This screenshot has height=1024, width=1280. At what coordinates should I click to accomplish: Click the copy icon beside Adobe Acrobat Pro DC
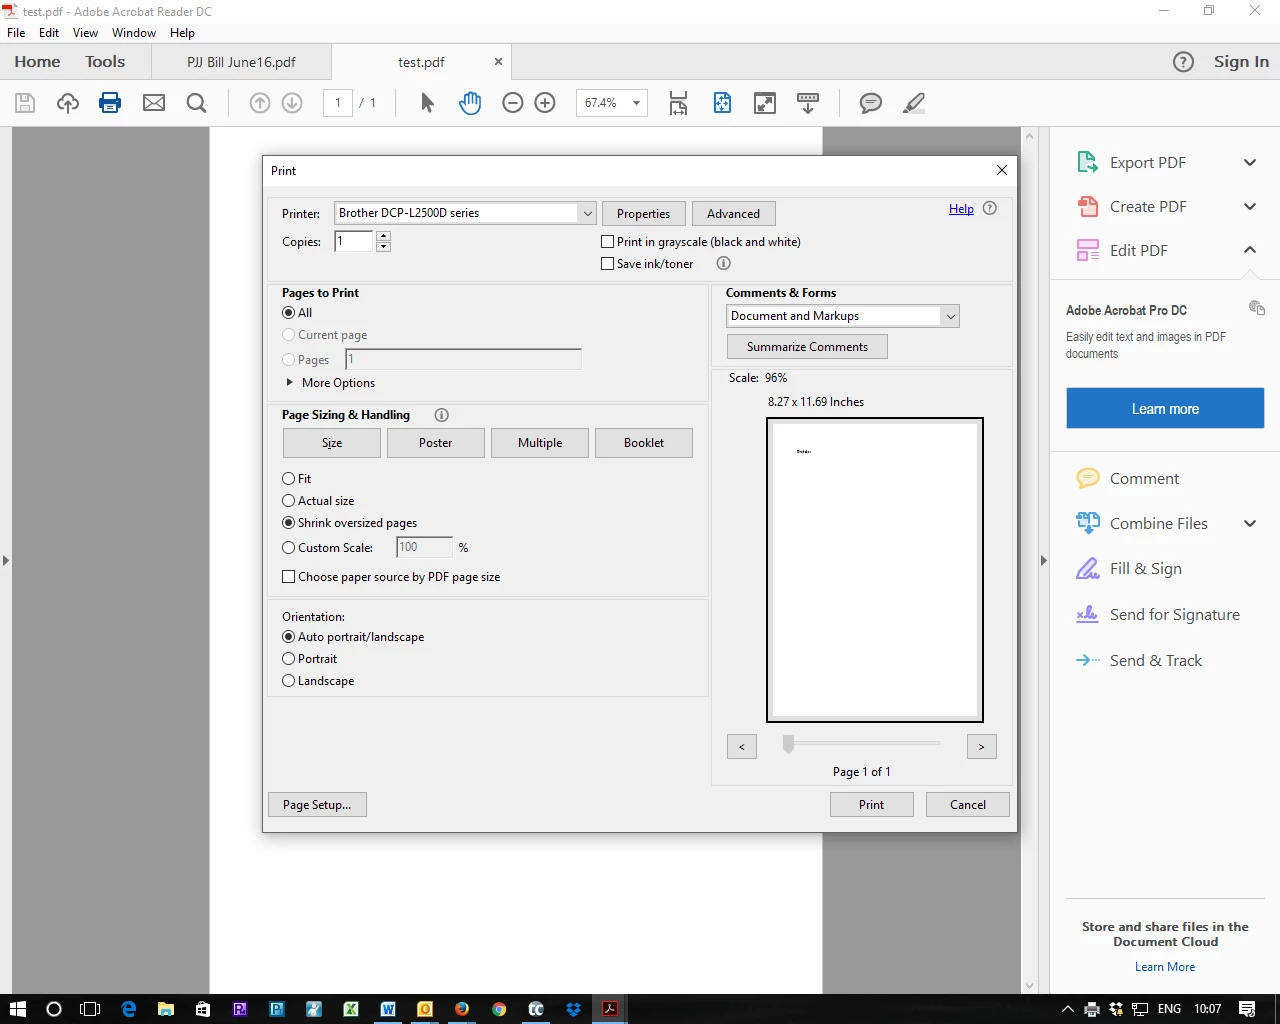click(1257, 308)
